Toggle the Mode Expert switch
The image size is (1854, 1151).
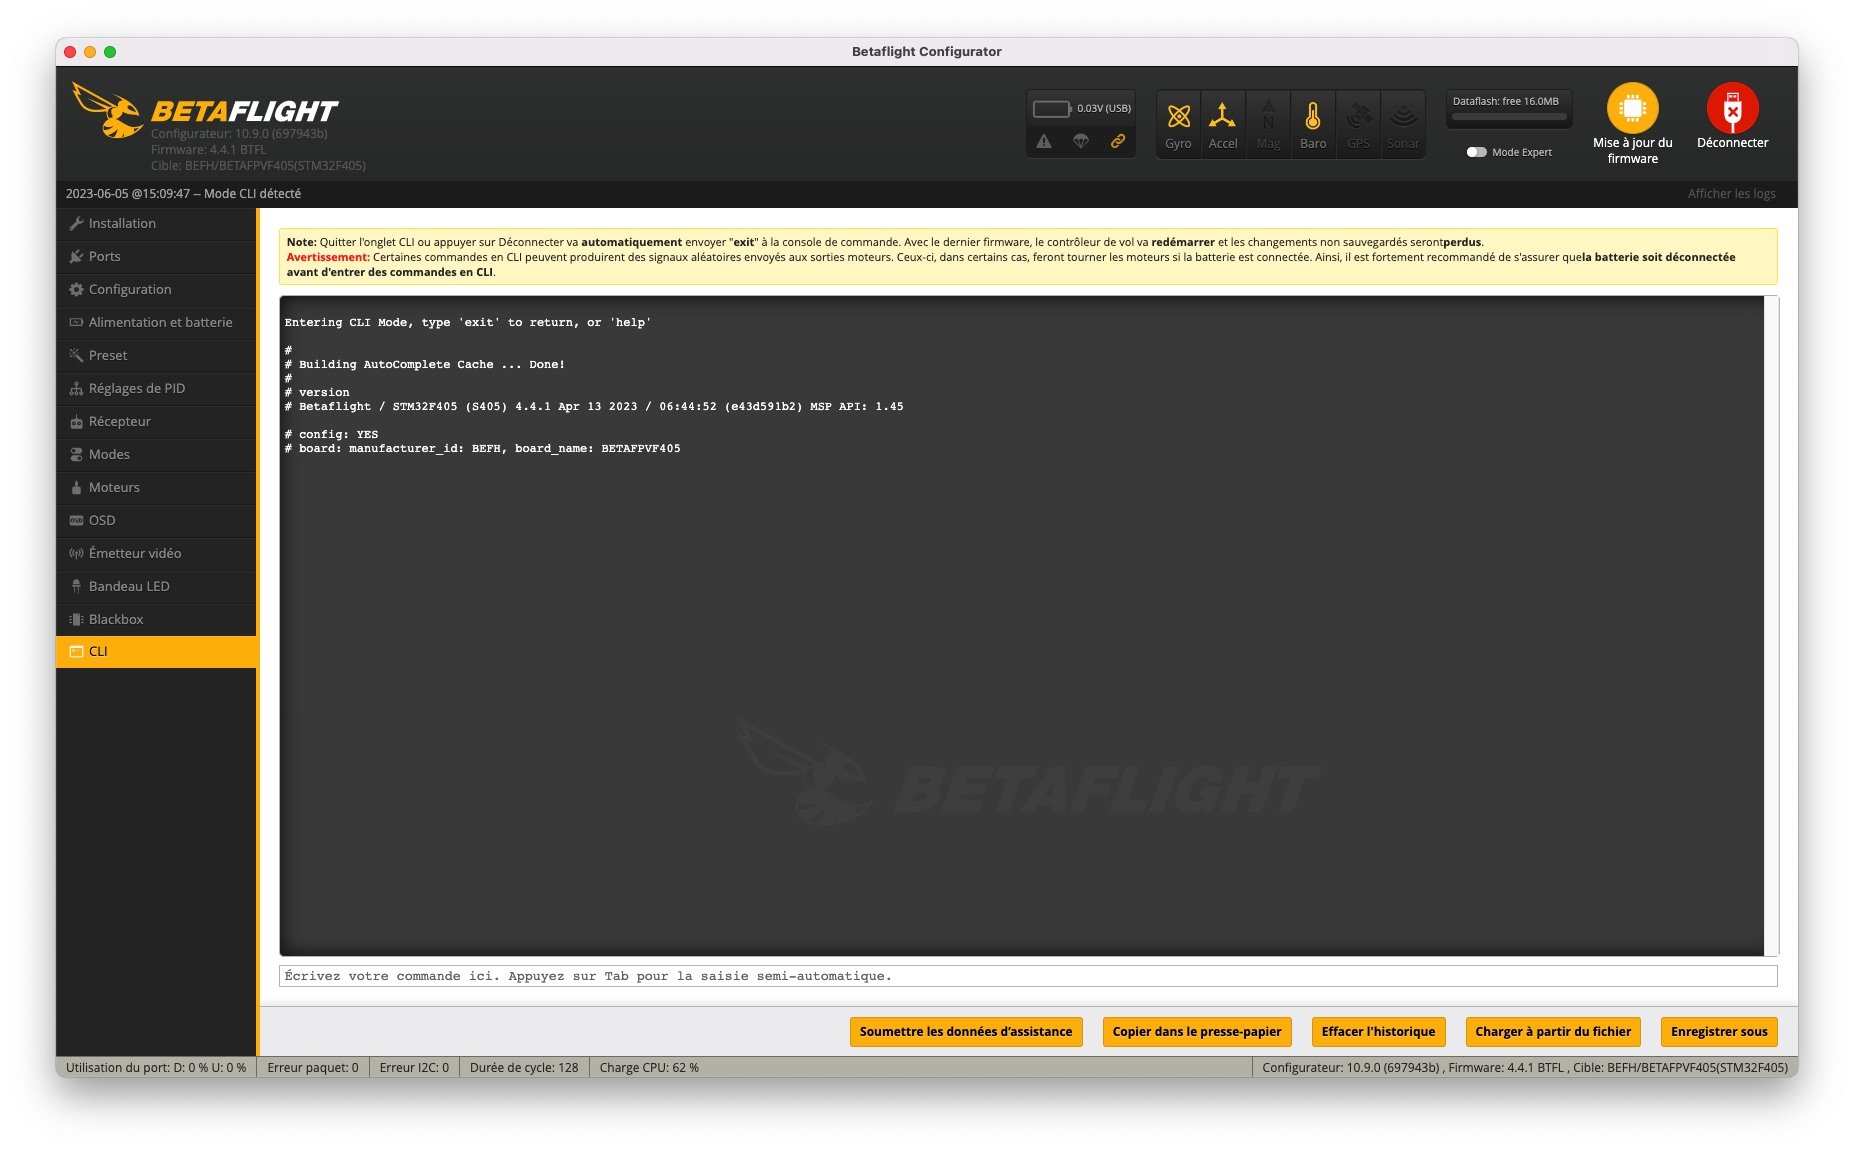coord(1476,152)
